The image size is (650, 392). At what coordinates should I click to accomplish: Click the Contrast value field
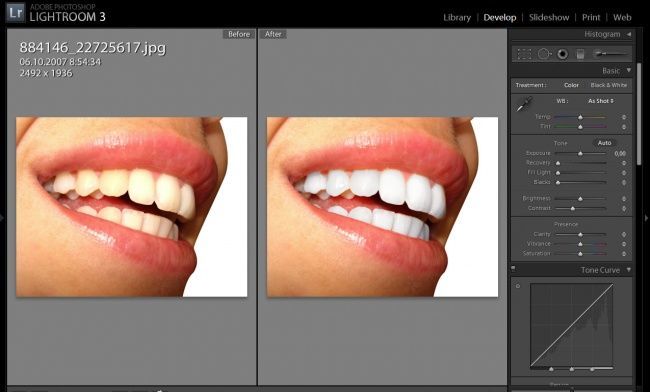coord(623,208)
